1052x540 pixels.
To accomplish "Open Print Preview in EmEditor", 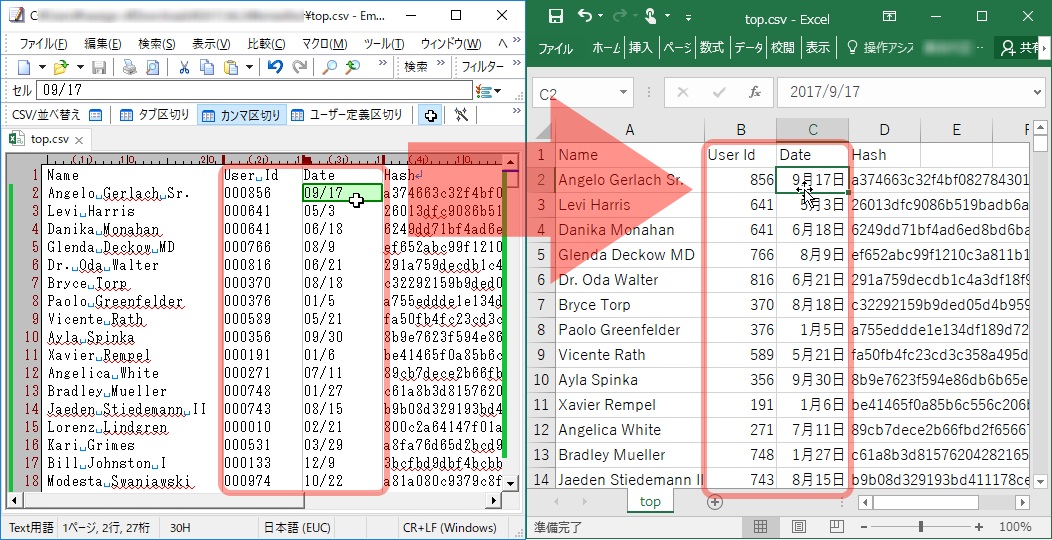I will pos(153,67).
